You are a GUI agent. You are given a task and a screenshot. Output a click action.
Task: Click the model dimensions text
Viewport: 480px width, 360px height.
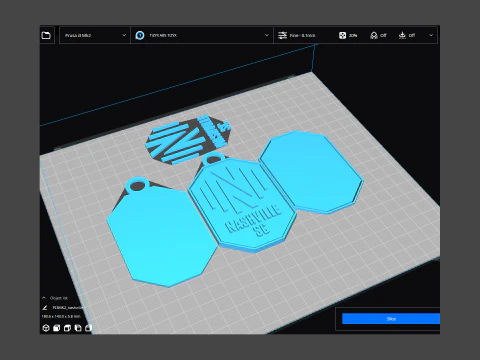pyautogui.click(x=61, y=316)
